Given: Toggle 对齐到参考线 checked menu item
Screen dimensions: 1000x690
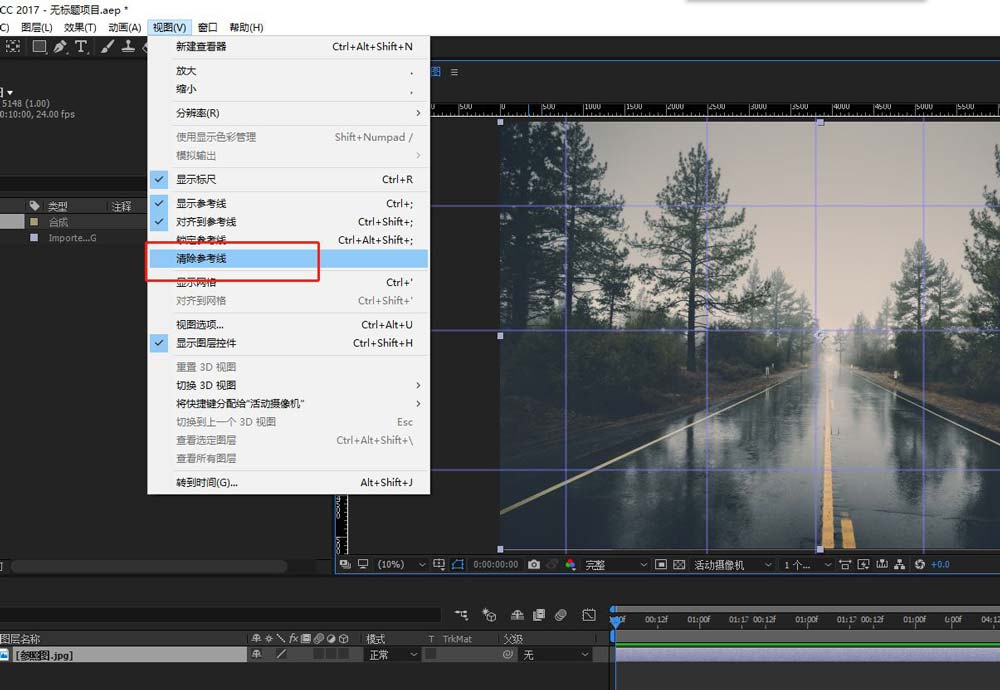Looking at the screenshot, I should [289, 222].
